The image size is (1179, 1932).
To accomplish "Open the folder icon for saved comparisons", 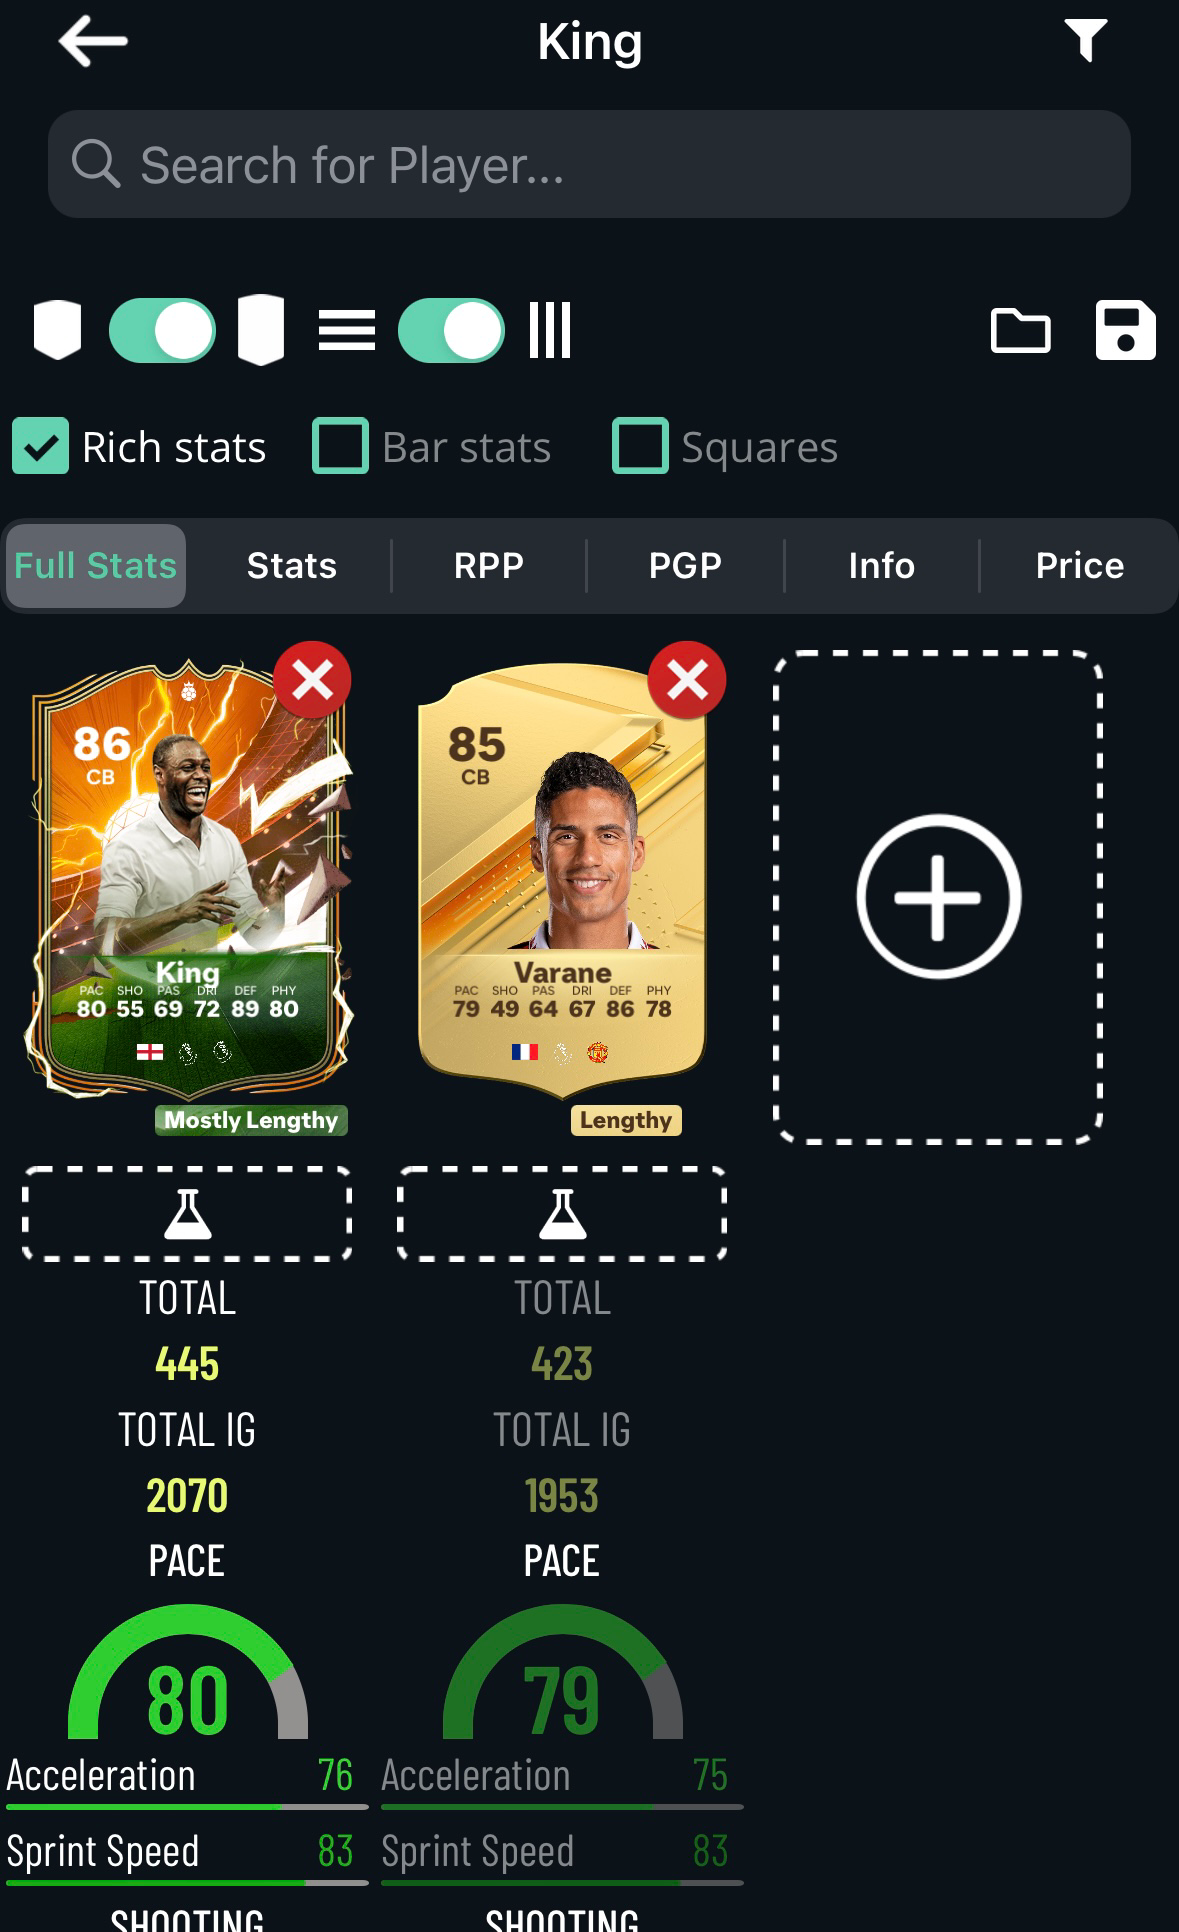I will (x=1020, y=330).
